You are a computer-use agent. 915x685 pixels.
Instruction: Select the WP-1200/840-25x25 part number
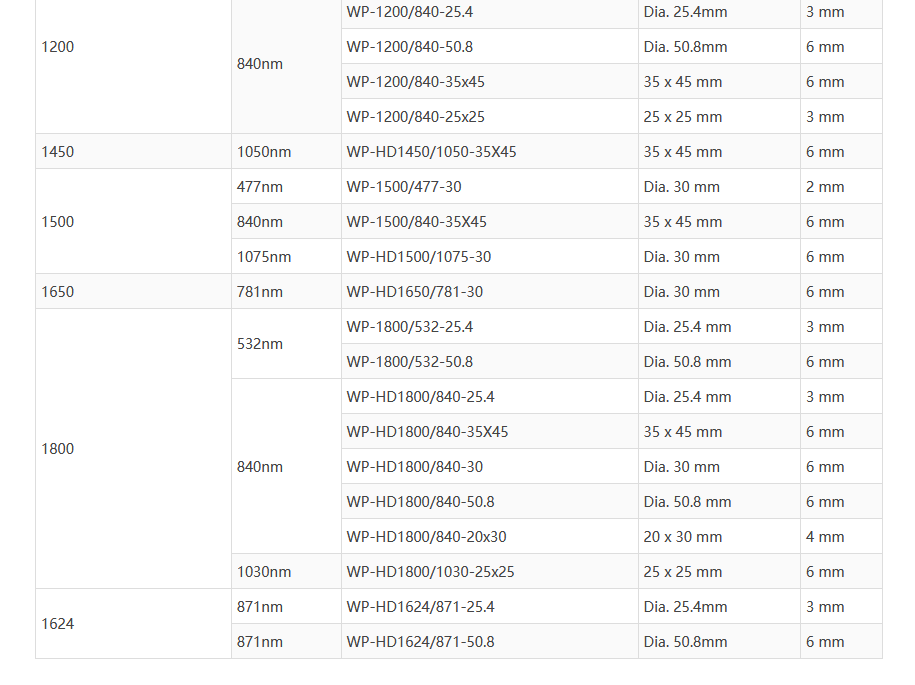[416, 117]
